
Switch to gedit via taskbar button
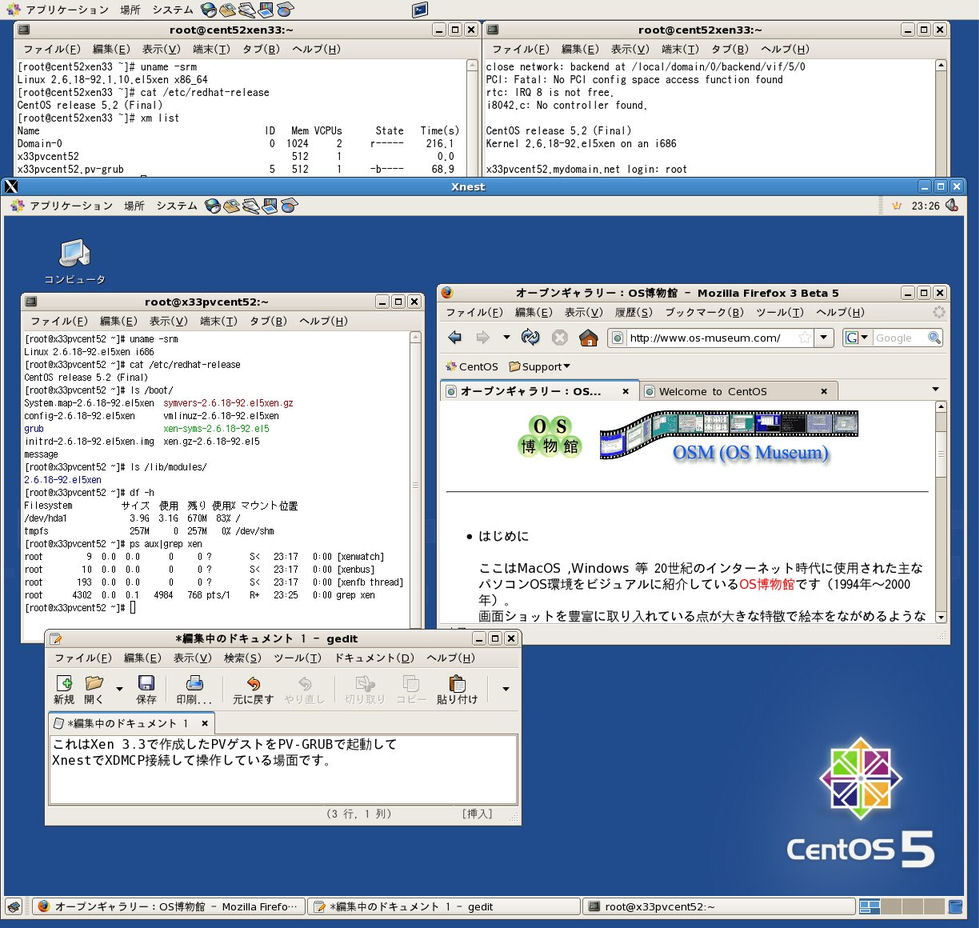pyautogui.click(x=444, y=906)
